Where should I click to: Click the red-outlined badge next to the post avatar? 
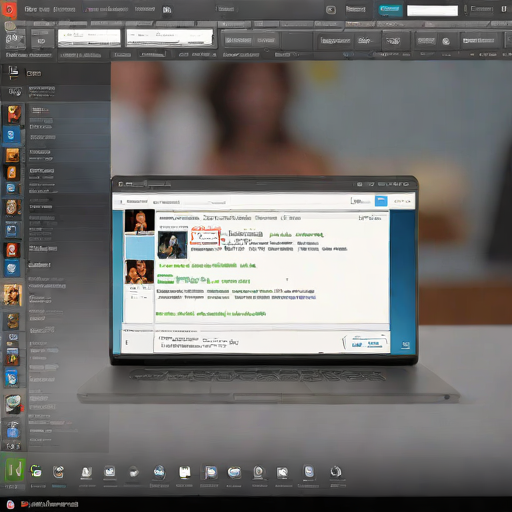click(x=205, y=236)
